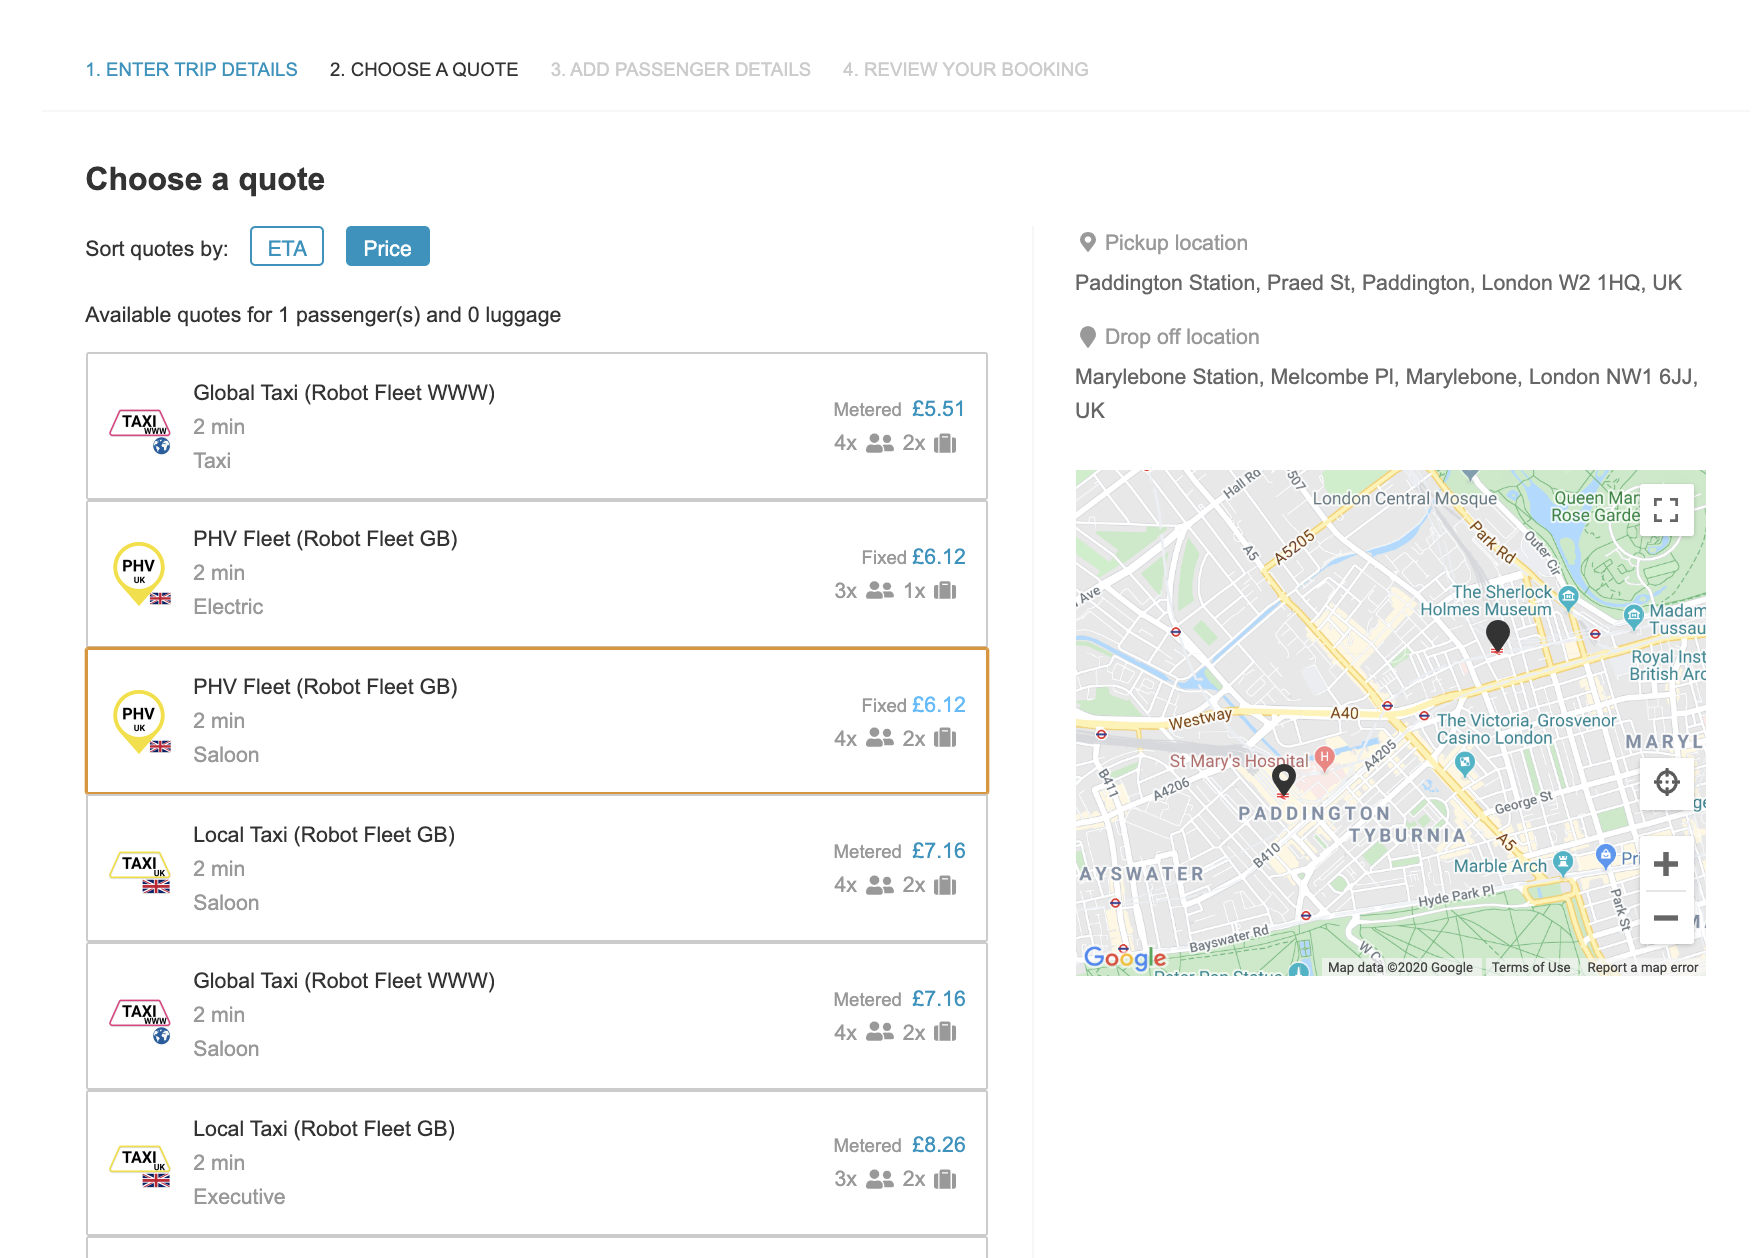This screenshot has width=1752, height=1258.
Task: Toggle fullscreen view of the map
Action: point(1666,510)
